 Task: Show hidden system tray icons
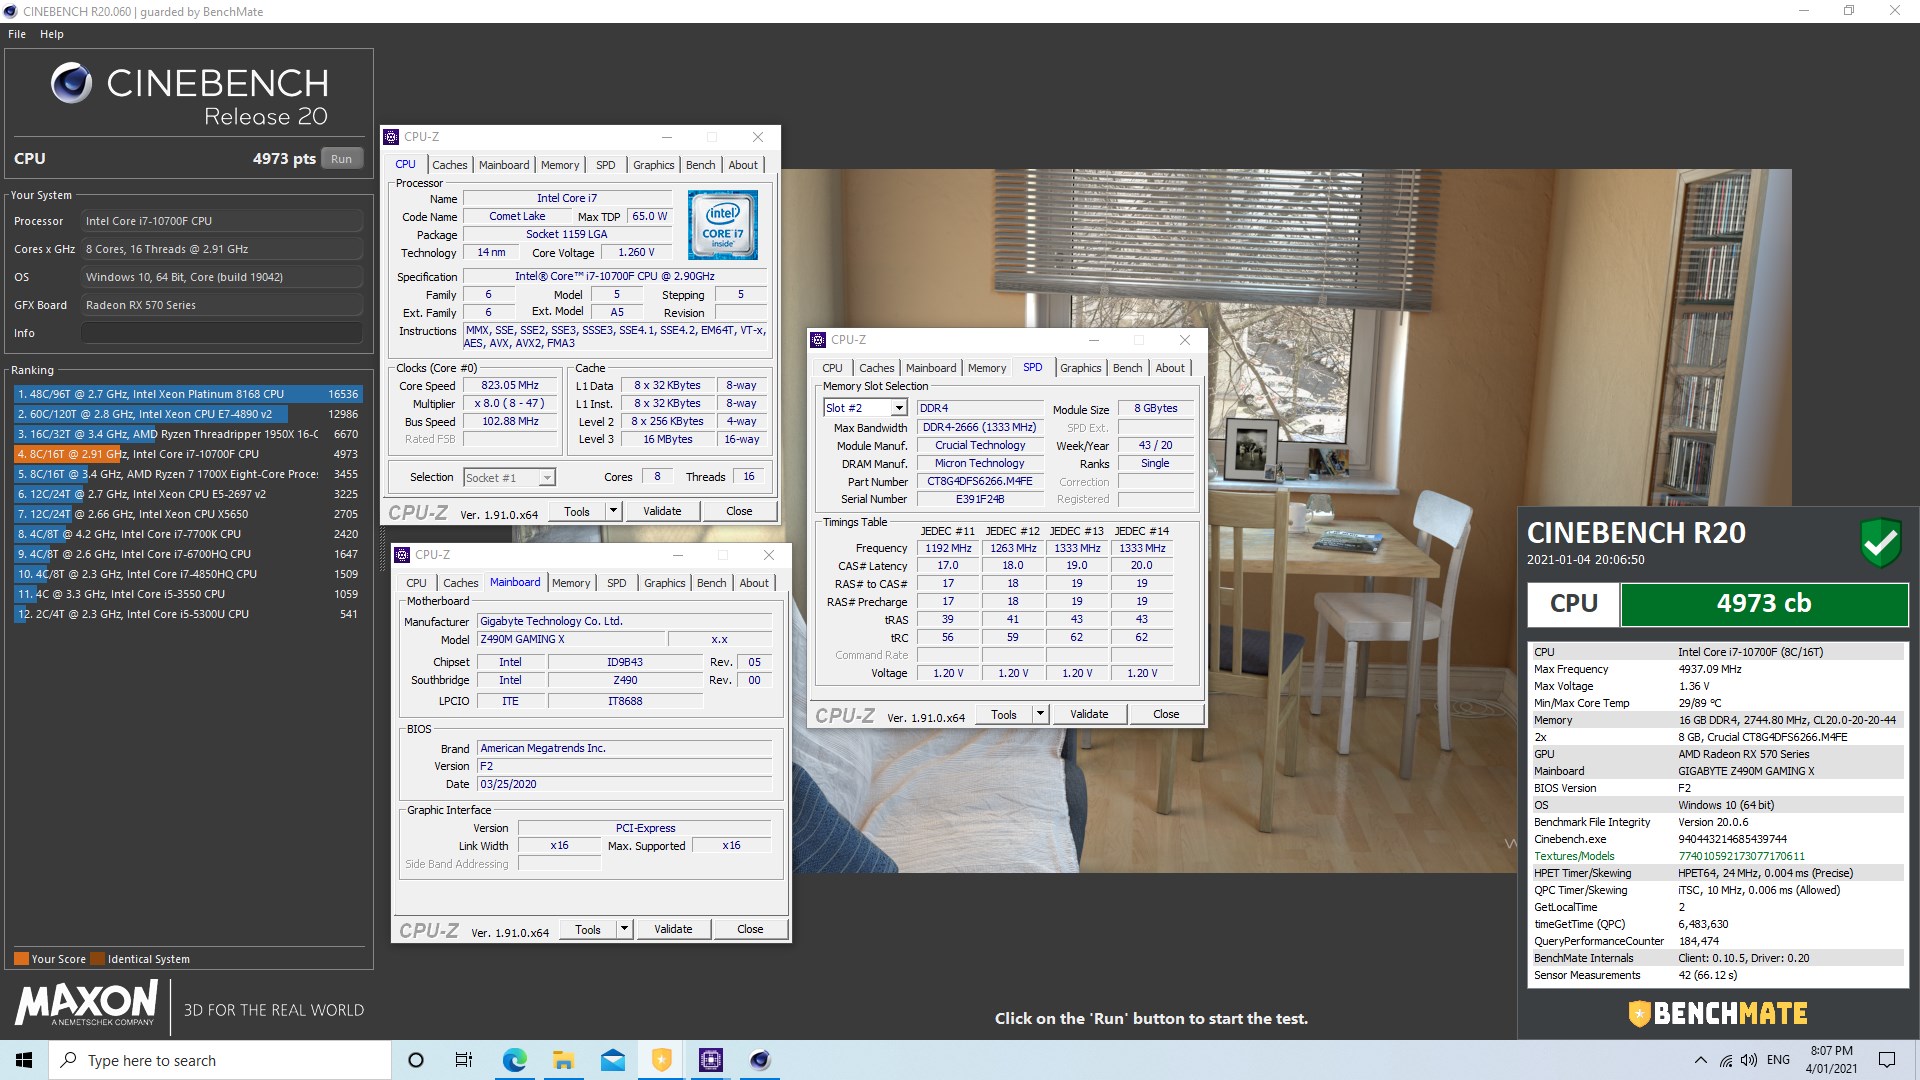click(x=1700, y=1060)
